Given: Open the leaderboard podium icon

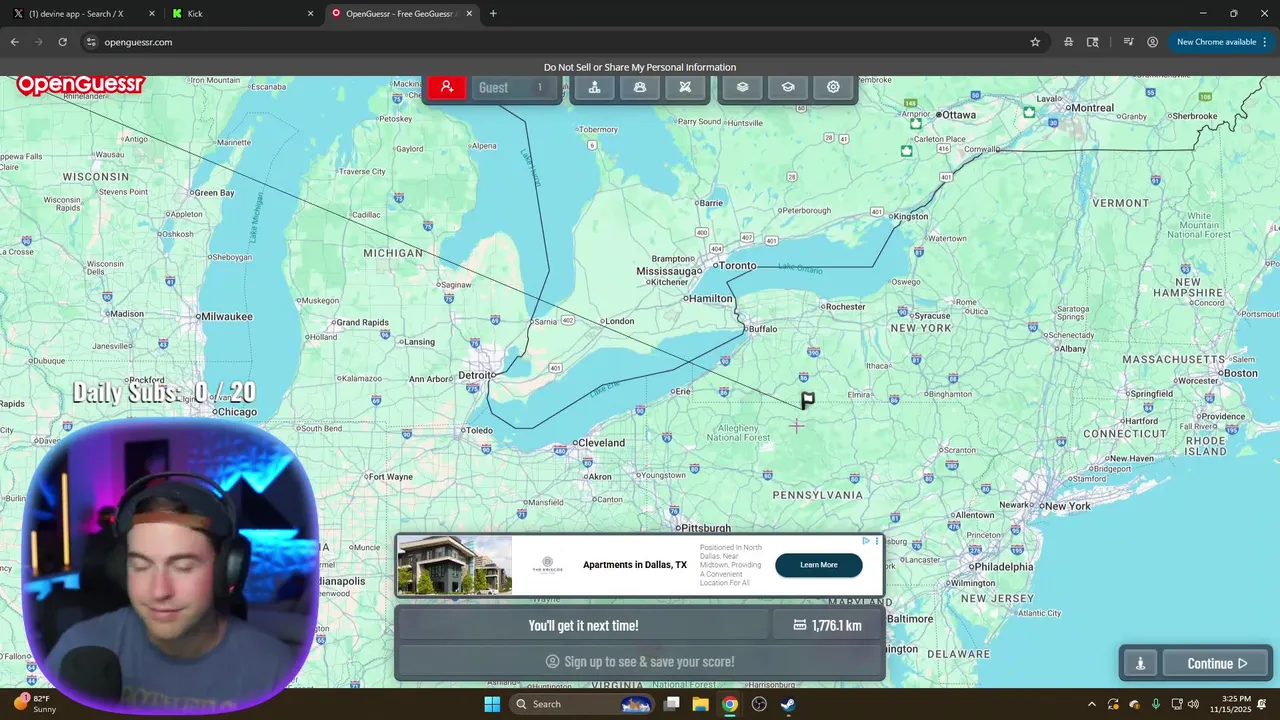Looking at the screenshot, I should (594, 87).
